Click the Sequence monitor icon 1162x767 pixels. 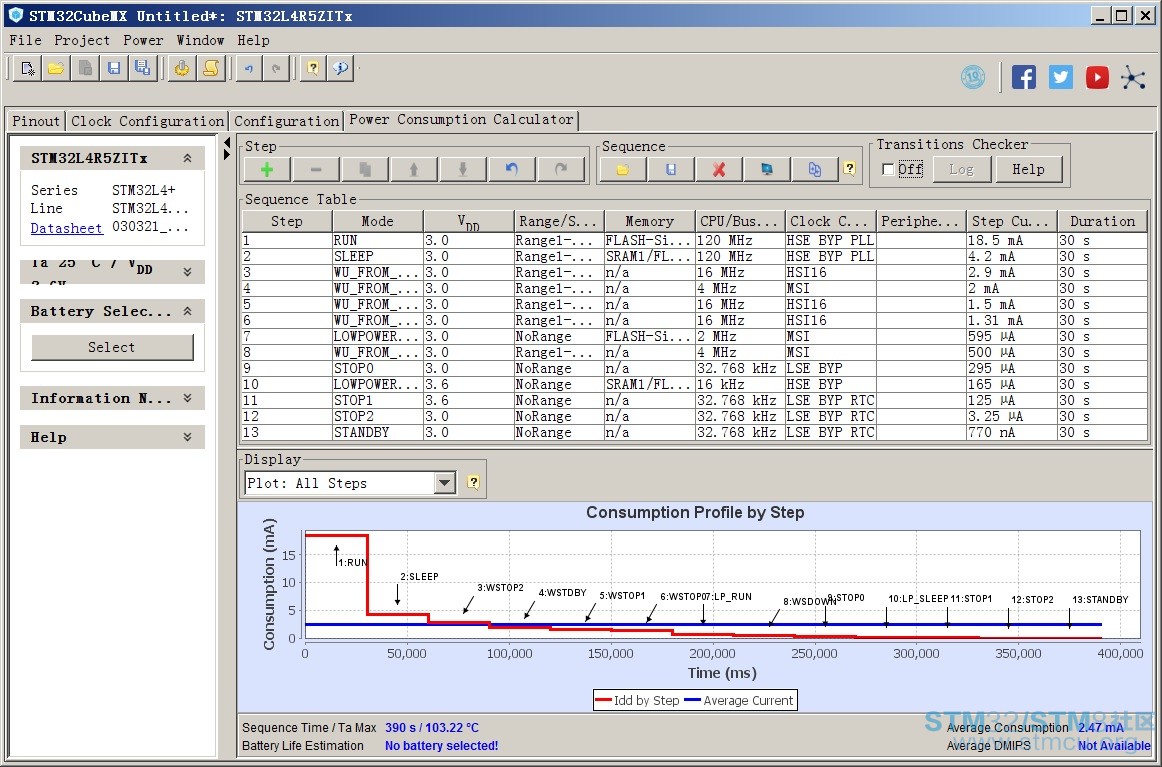767,170
